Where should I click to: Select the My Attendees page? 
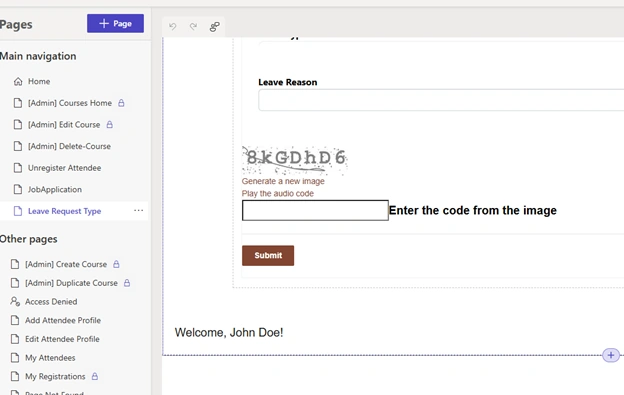[50, 358]
